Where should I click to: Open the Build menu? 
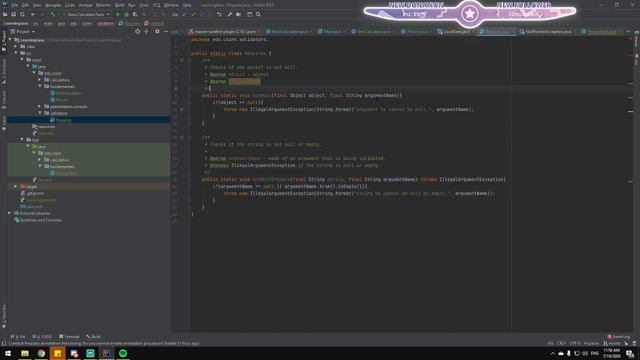coord(120,5)
